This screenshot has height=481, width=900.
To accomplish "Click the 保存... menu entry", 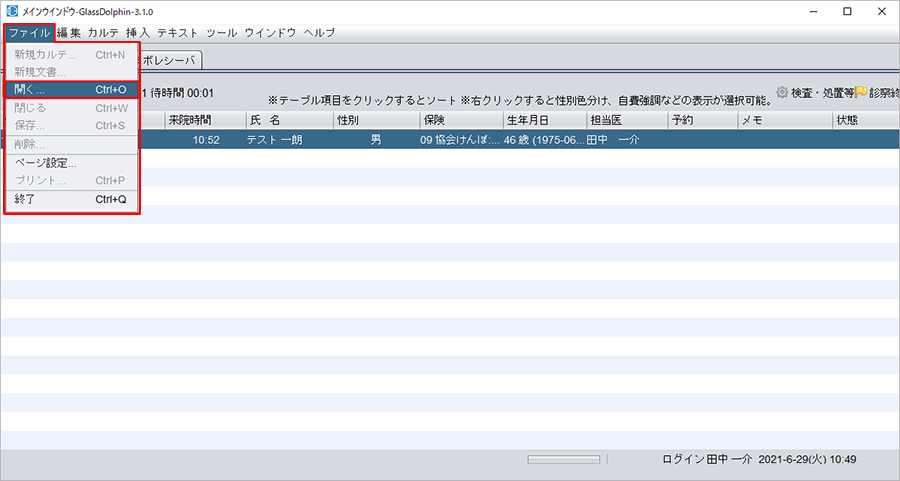I will point(72,125).
